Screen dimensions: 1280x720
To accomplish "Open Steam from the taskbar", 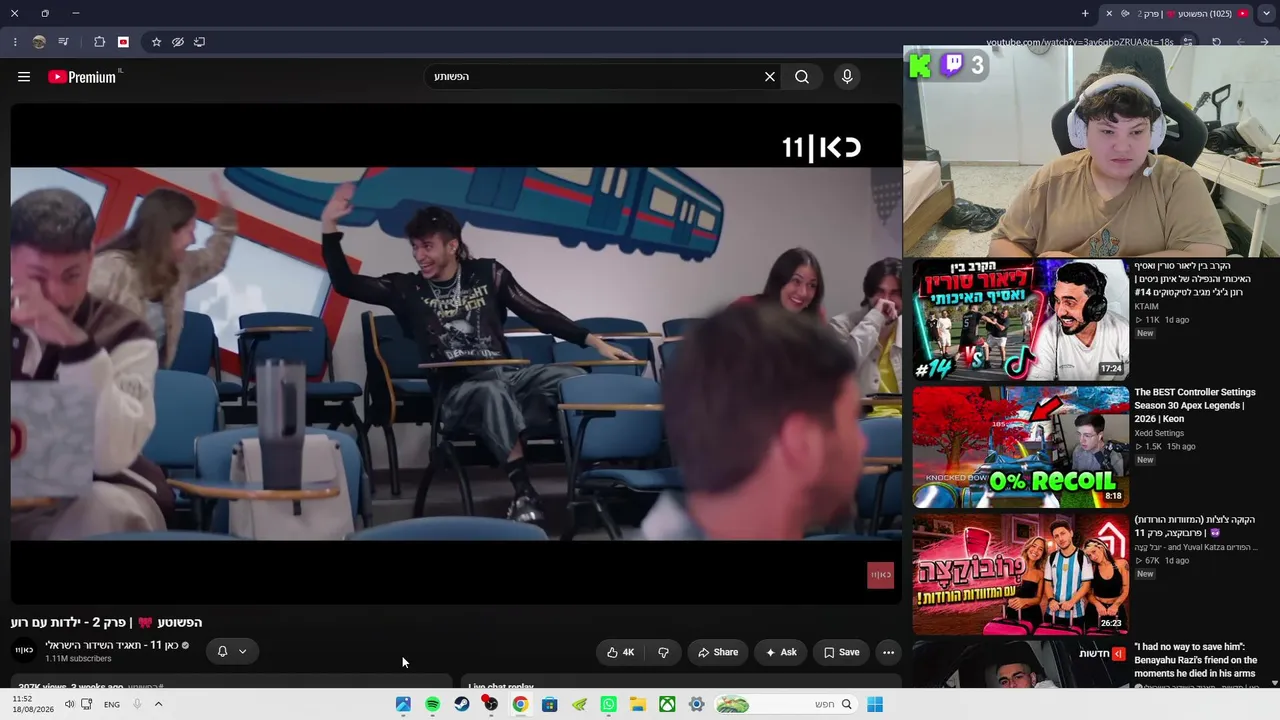I will (461, 704).
